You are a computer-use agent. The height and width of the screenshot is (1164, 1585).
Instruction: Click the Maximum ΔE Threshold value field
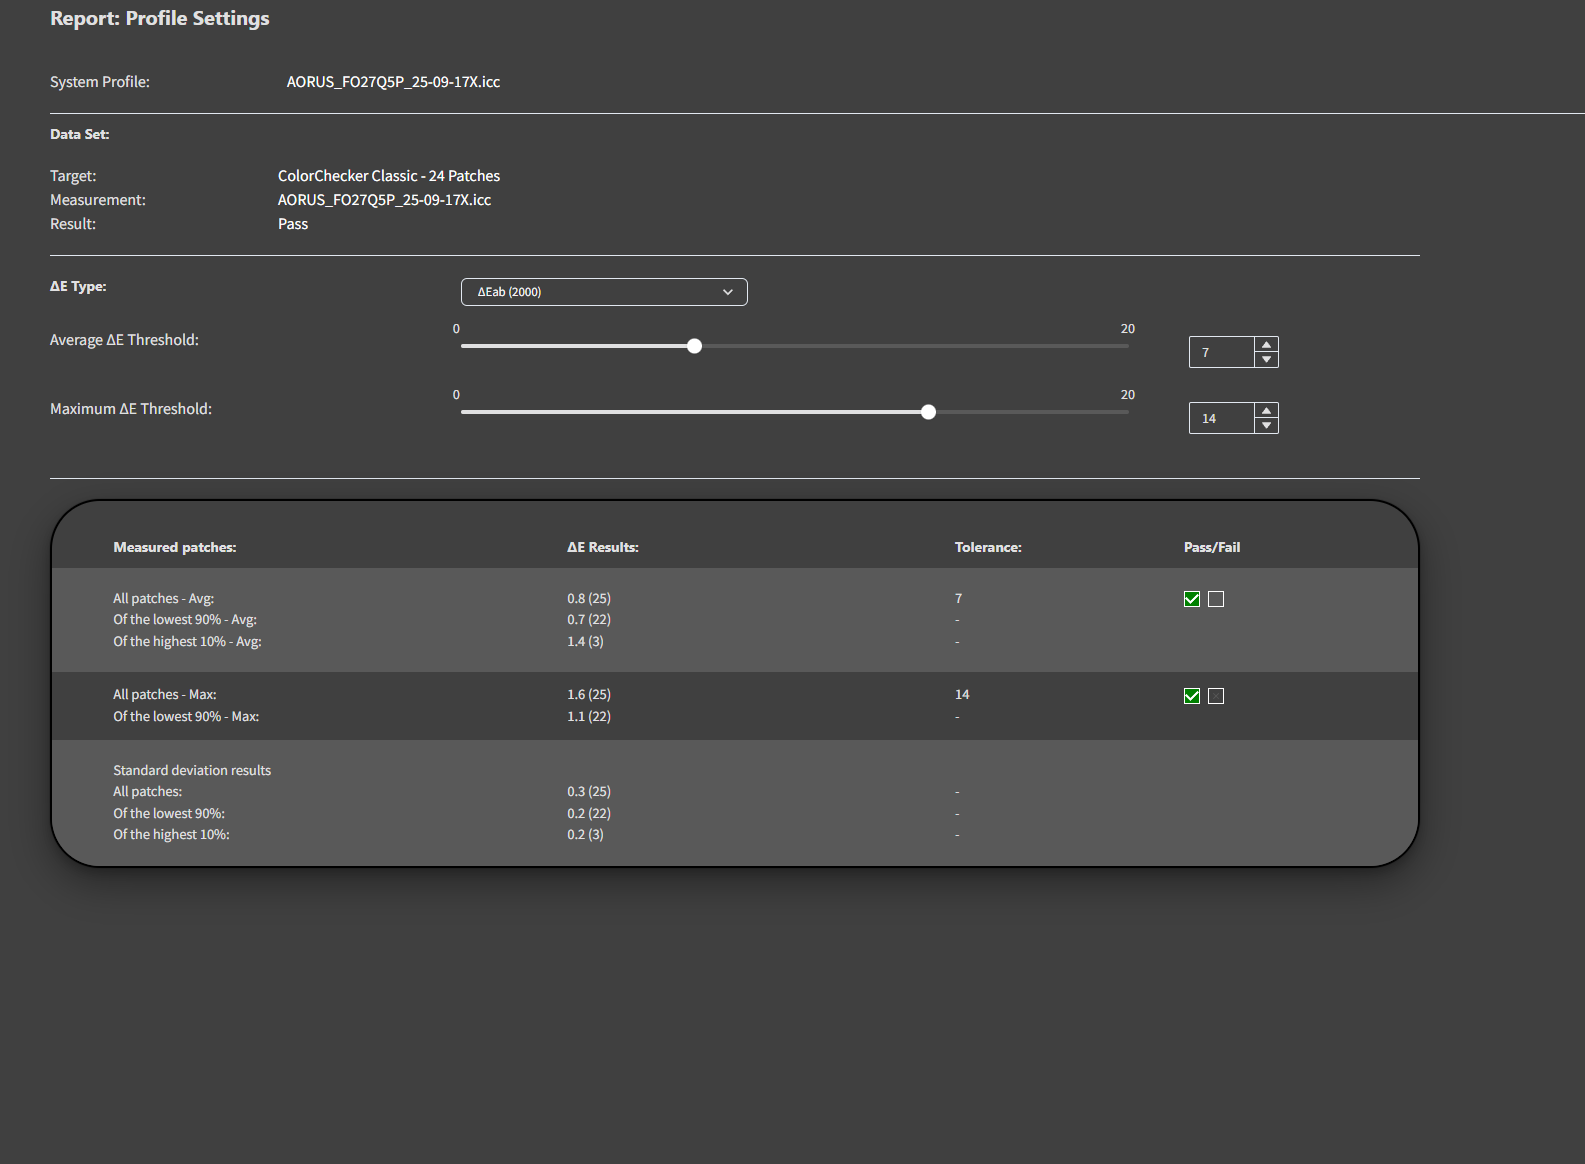(1222, 418)
